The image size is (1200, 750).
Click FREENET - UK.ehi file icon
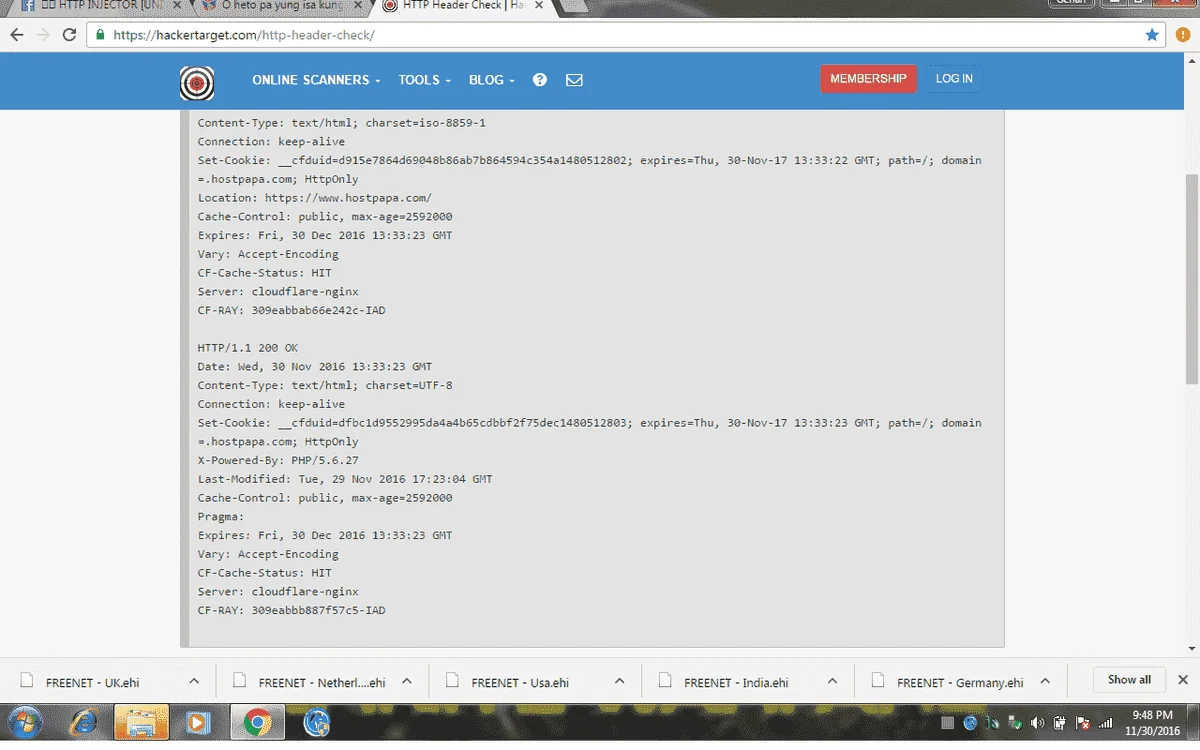coord(28,681)
